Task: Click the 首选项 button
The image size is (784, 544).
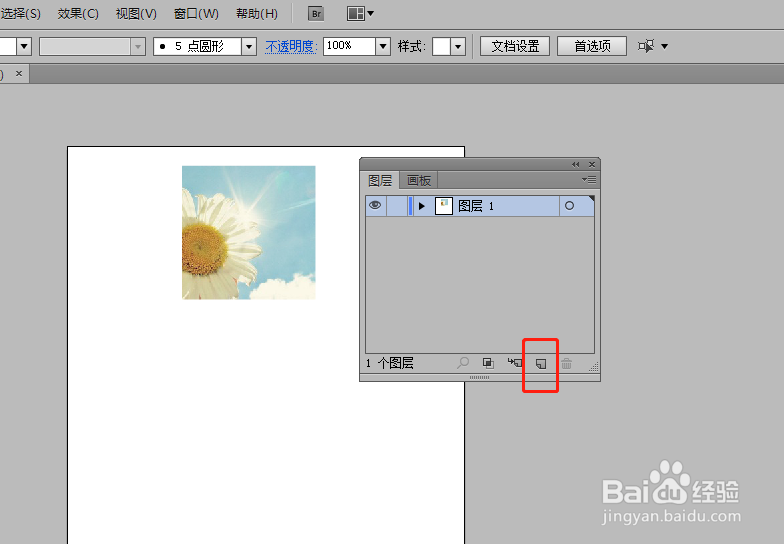Action: pos(592,46)
